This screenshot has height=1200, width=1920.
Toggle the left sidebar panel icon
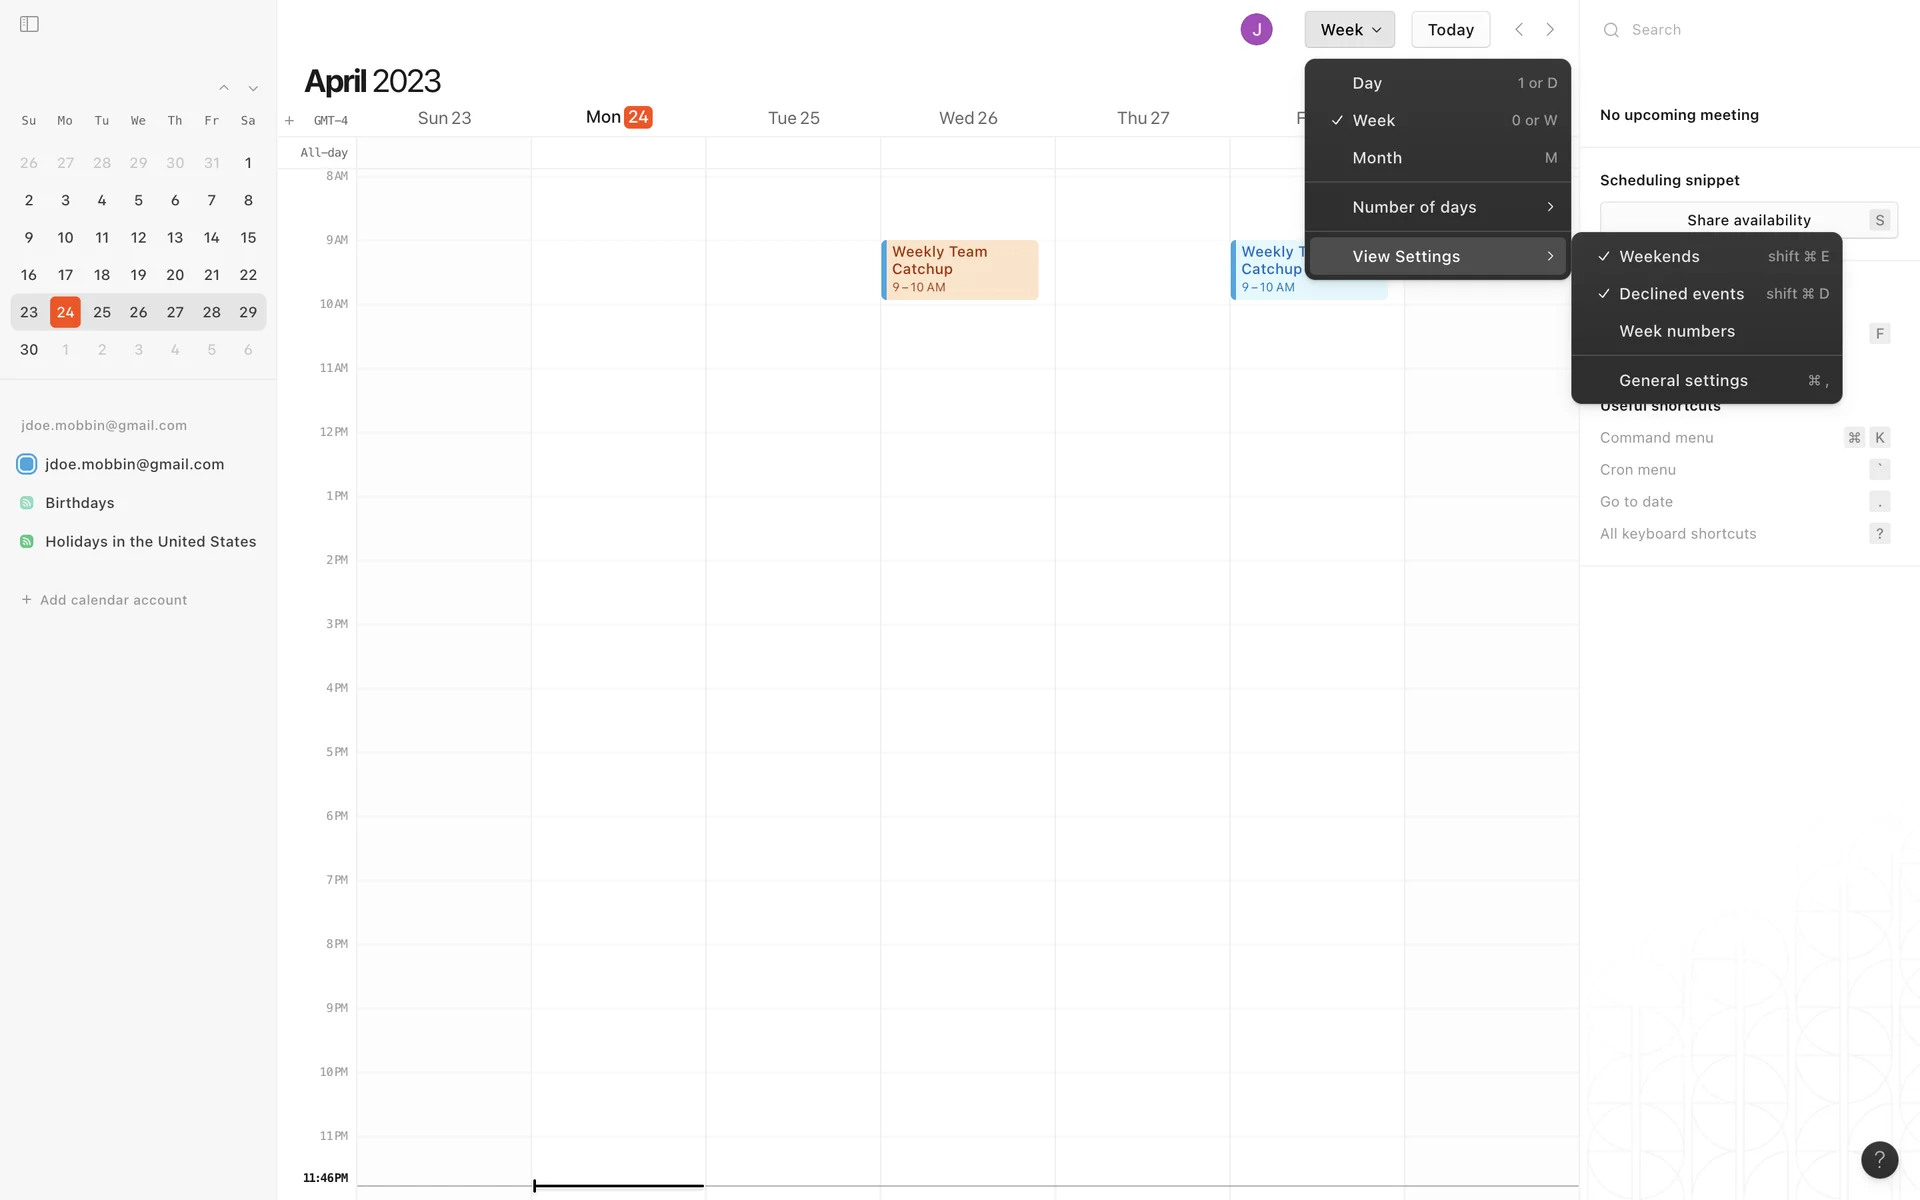tap(29, 24)
